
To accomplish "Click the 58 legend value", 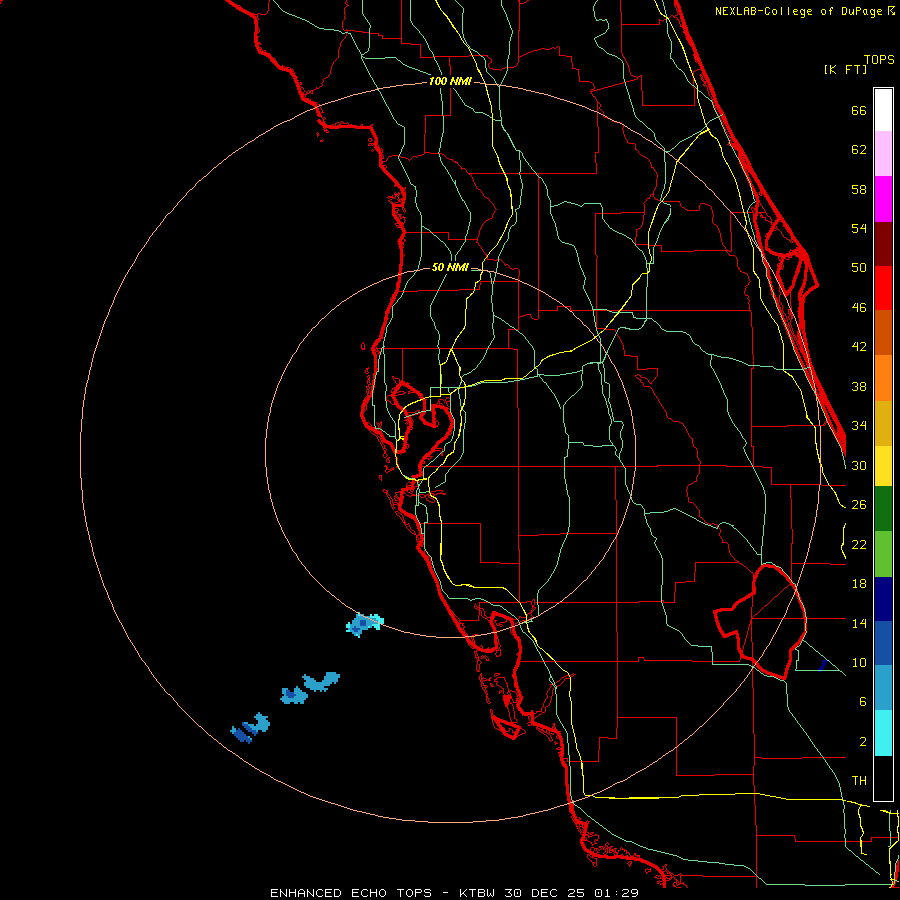I will pyautogui.click(x=859, y=189).
